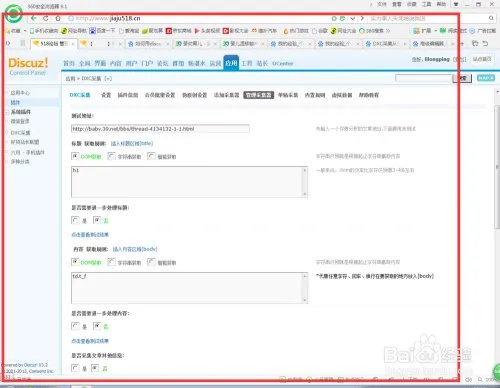Screen dimensions: 500x388
Task: Select 是 for further content processing
Action: (75, 326)
